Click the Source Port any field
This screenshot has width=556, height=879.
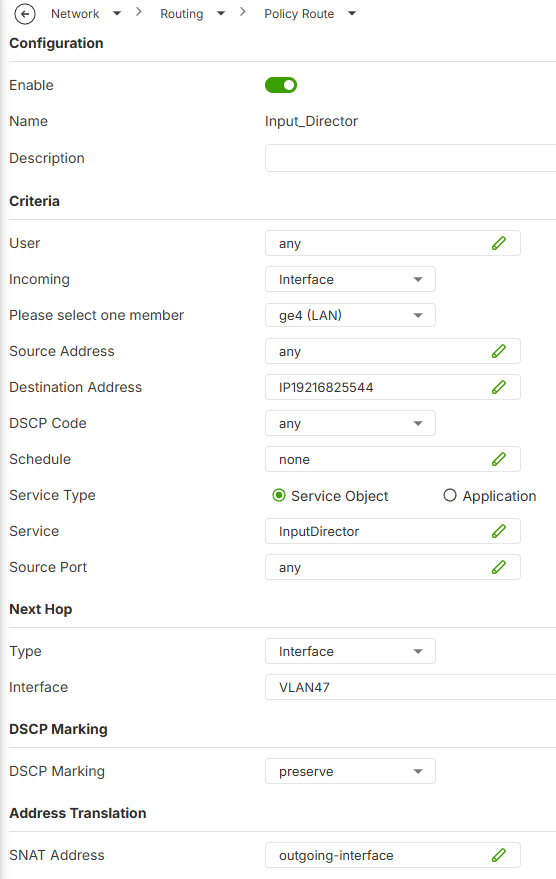pyautogui.click(x=393, y=567)
